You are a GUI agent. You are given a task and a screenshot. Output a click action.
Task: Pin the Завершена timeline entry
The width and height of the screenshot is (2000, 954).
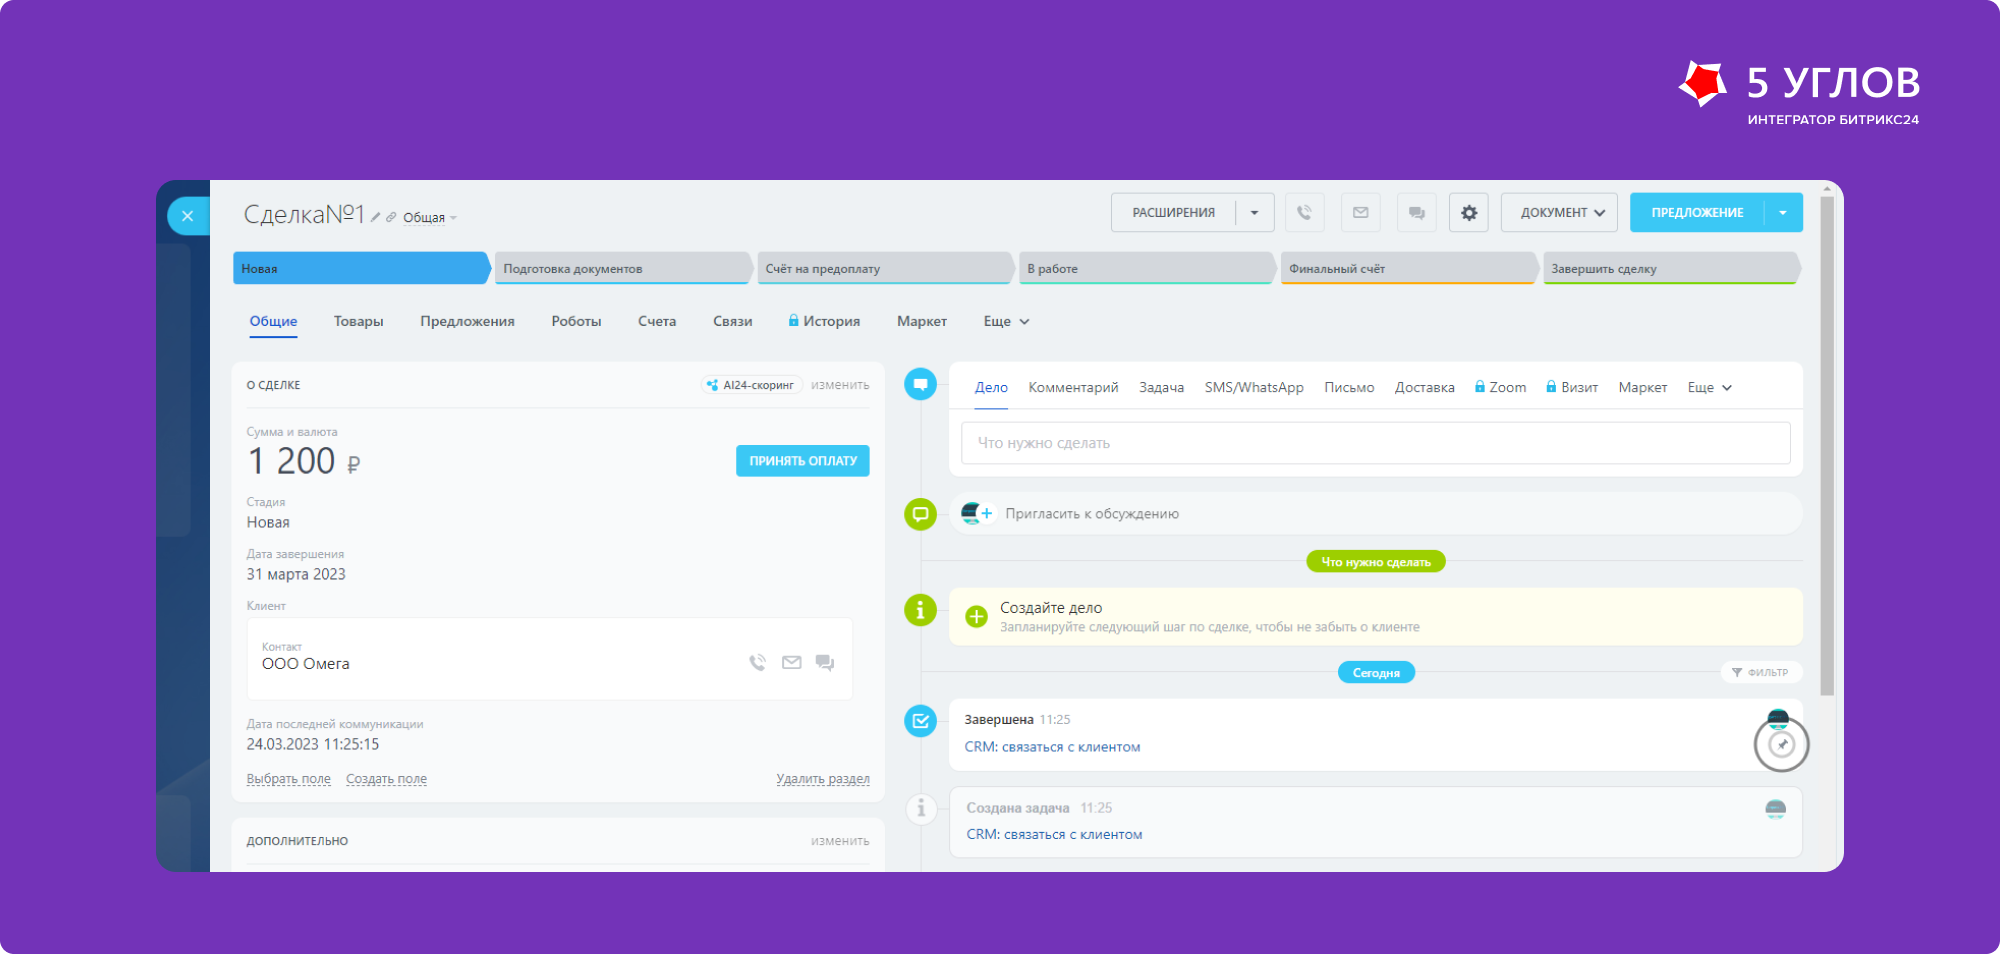[1781, 744]
